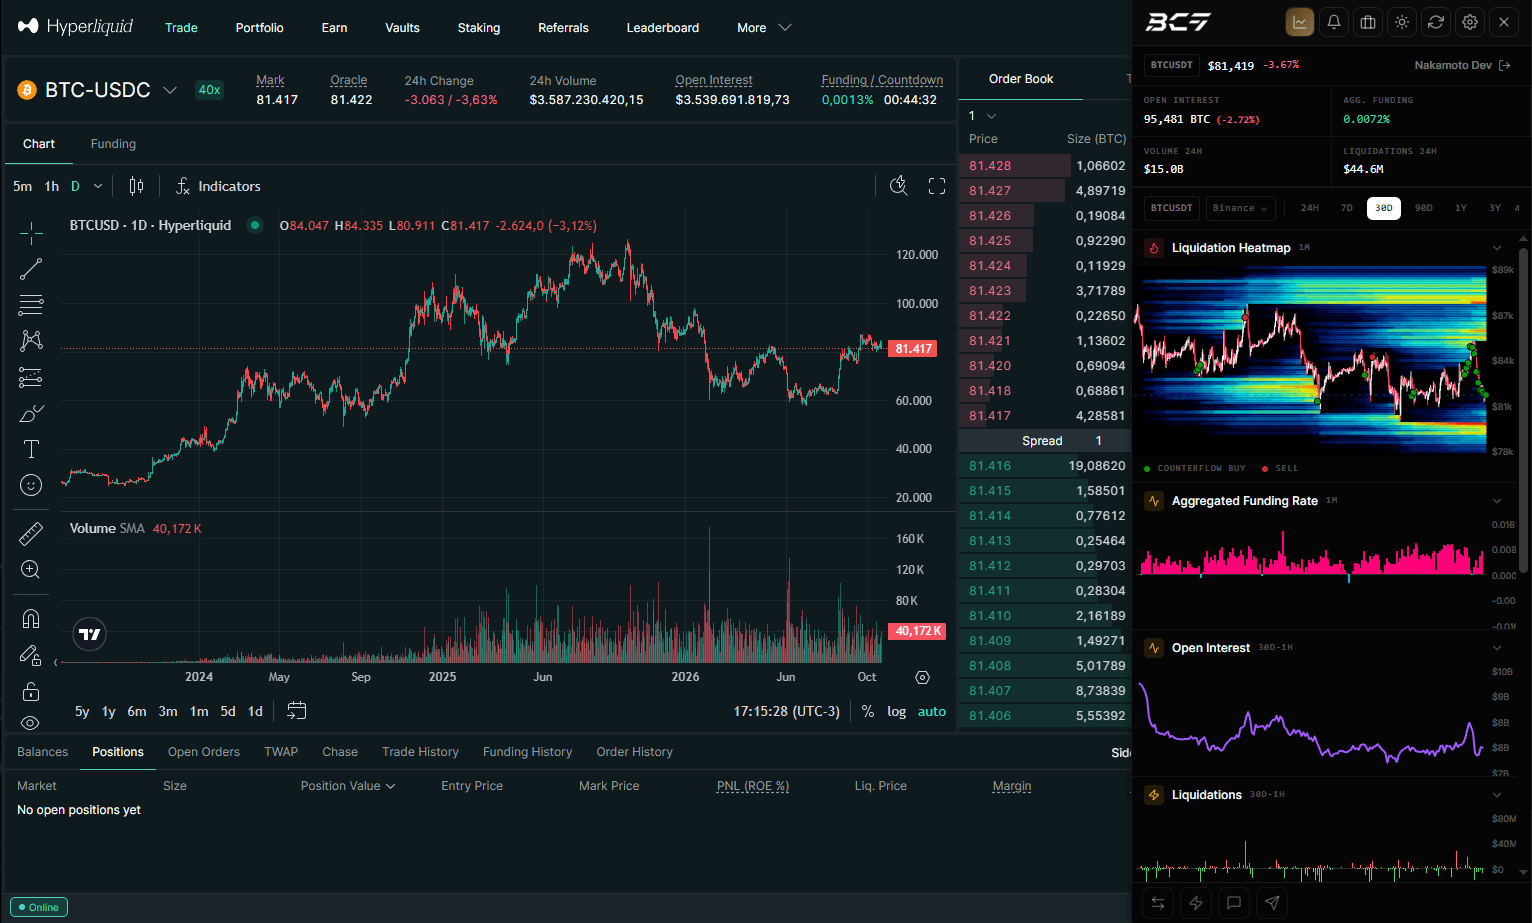The height and width of the screenshot is (923, 1532).
Task: Toggle auto scale on chart
Action: tap(932, 712)
